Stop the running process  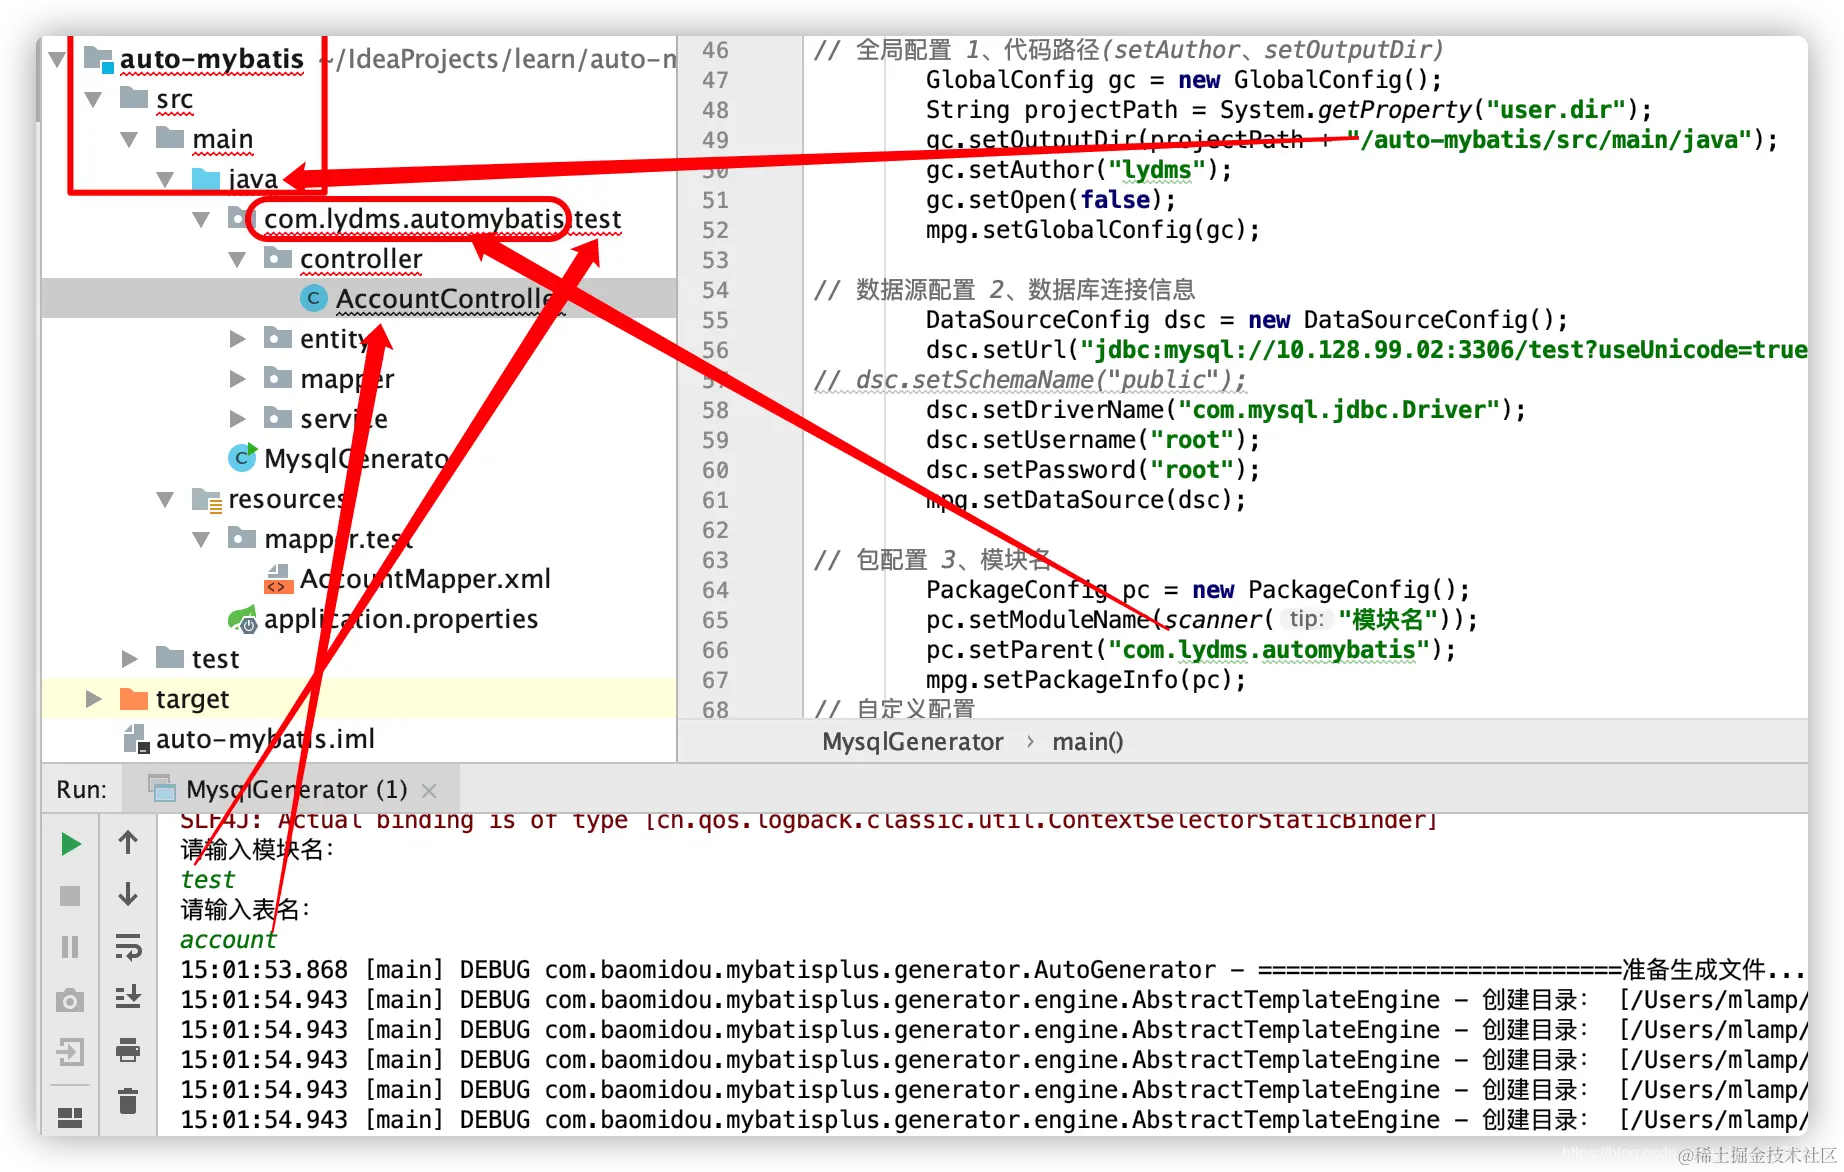(x=70, y=895)
